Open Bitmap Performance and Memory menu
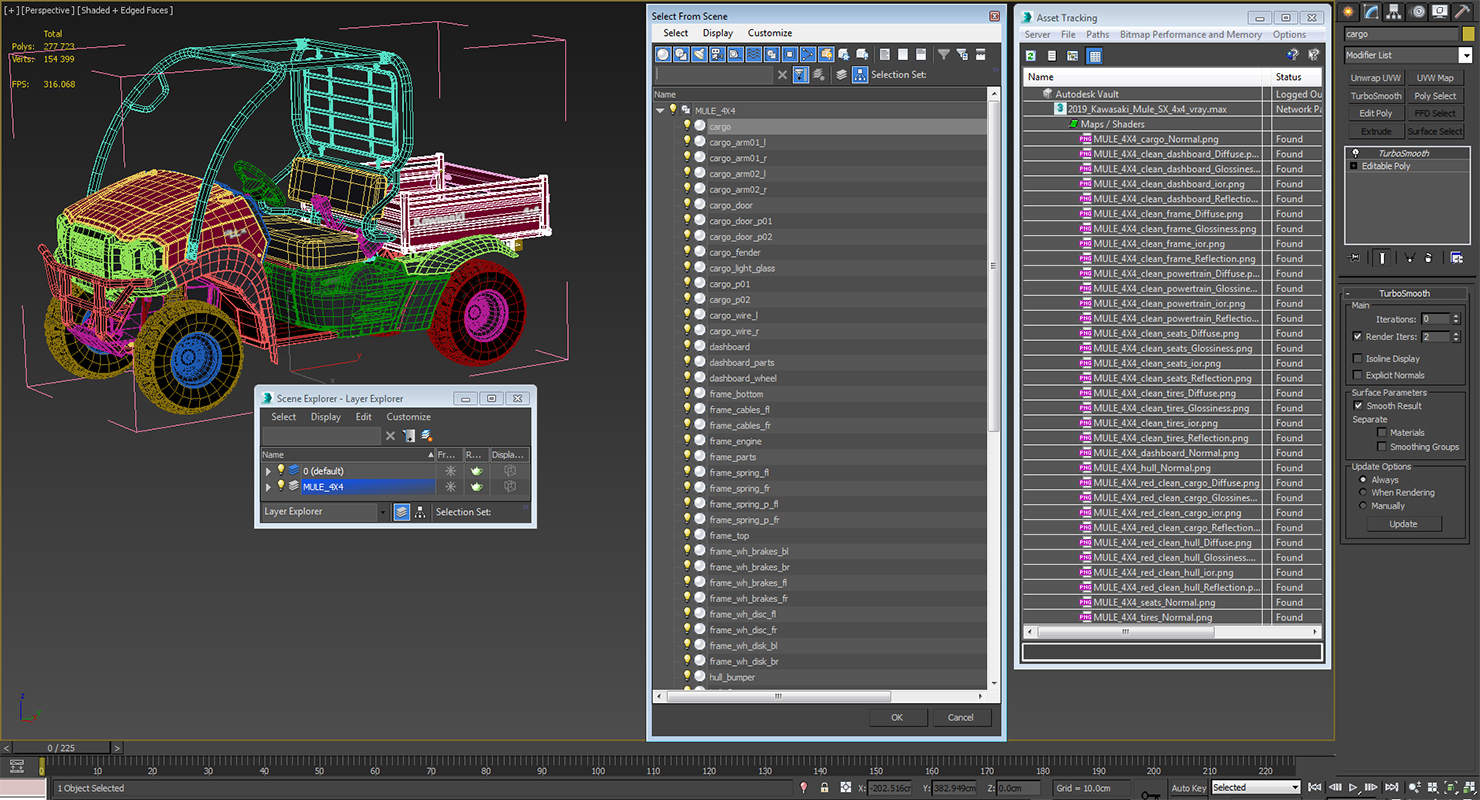 [1190, 35]
